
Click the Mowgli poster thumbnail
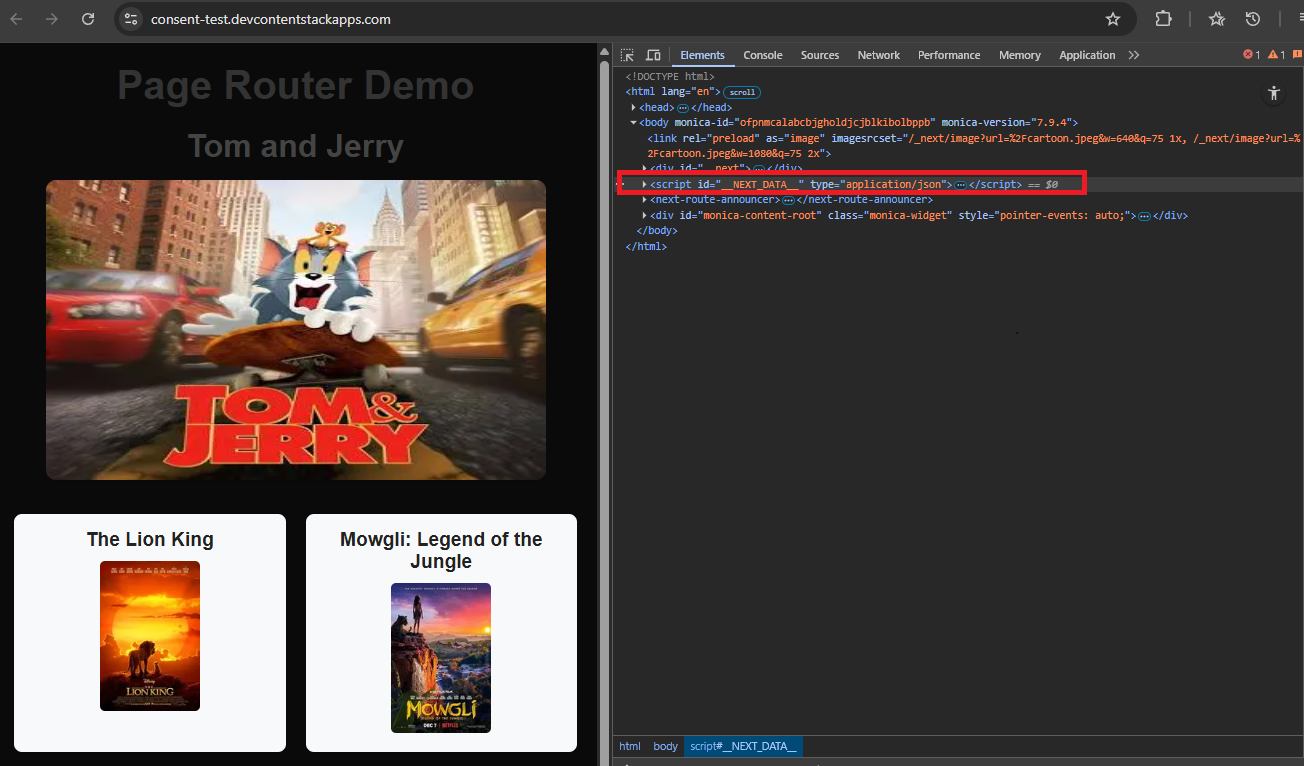[441, 658]
